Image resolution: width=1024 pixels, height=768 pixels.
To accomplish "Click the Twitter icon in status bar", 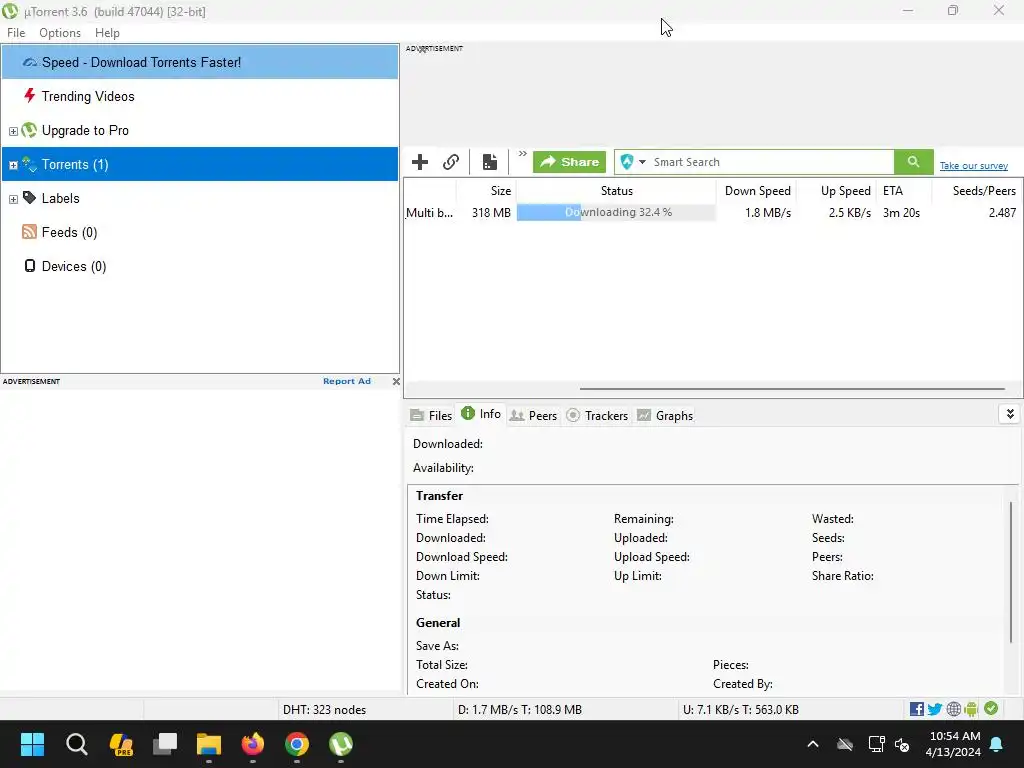I will point(935,709).
